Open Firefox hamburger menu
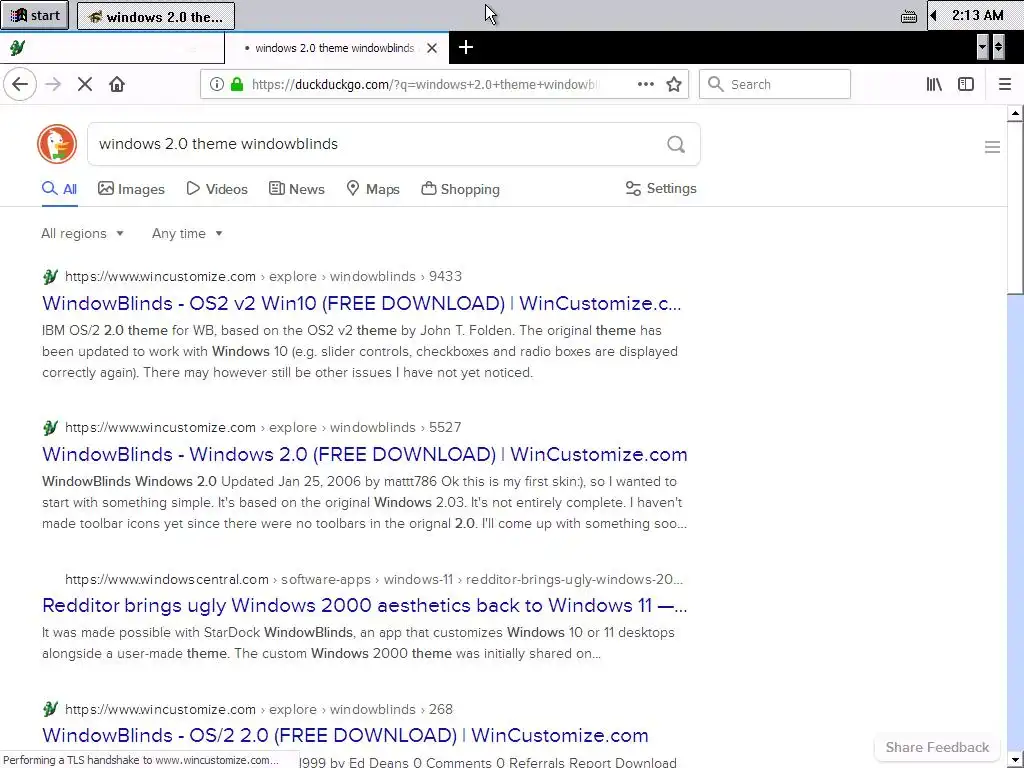The width and height of the screenshot is (1024, 768). click(x=1005, y=84)
